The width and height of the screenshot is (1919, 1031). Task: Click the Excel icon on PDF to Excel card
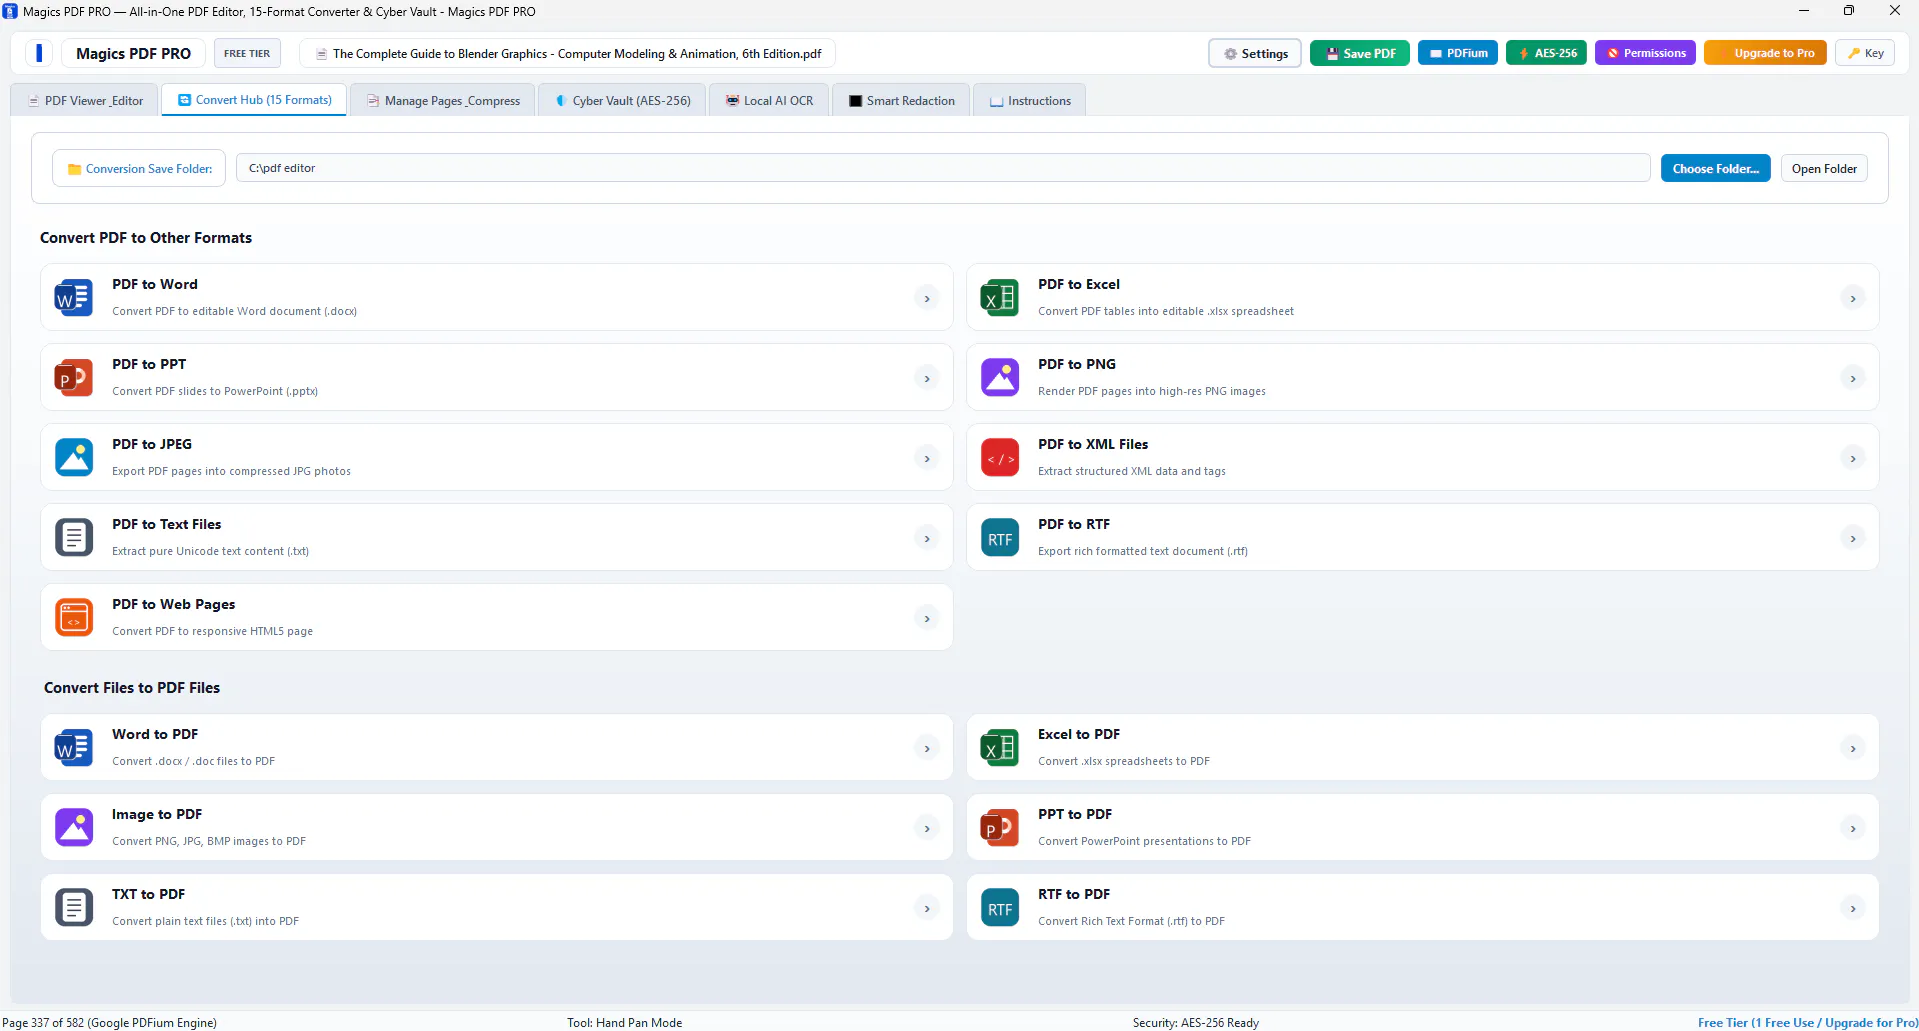[x=1000, y=298]
